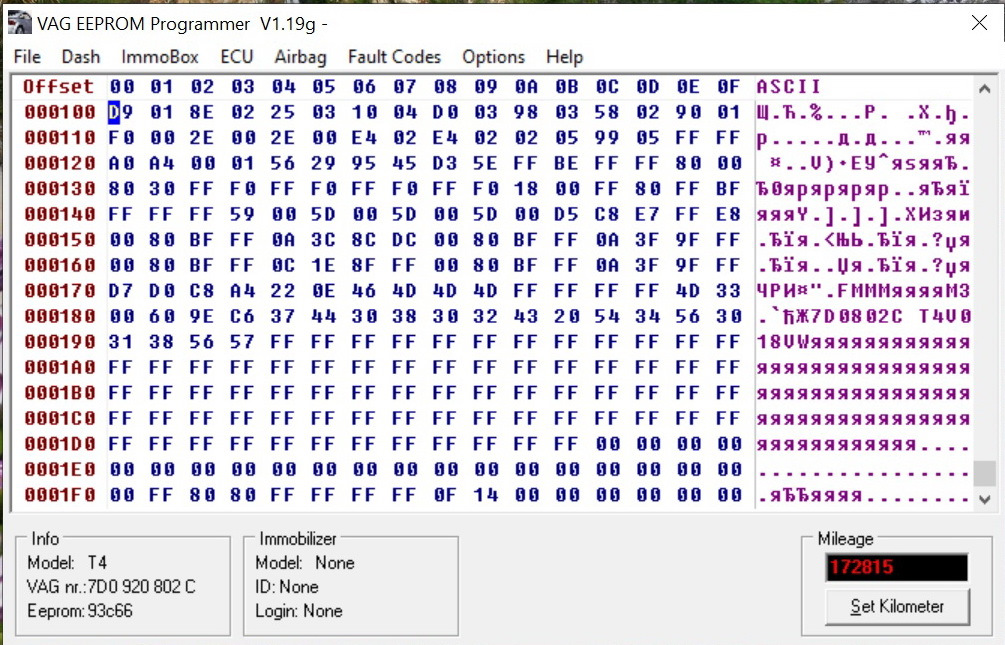1005x645 pixels.
Task: Open the Airbag menu
Action: click(300, 57)
